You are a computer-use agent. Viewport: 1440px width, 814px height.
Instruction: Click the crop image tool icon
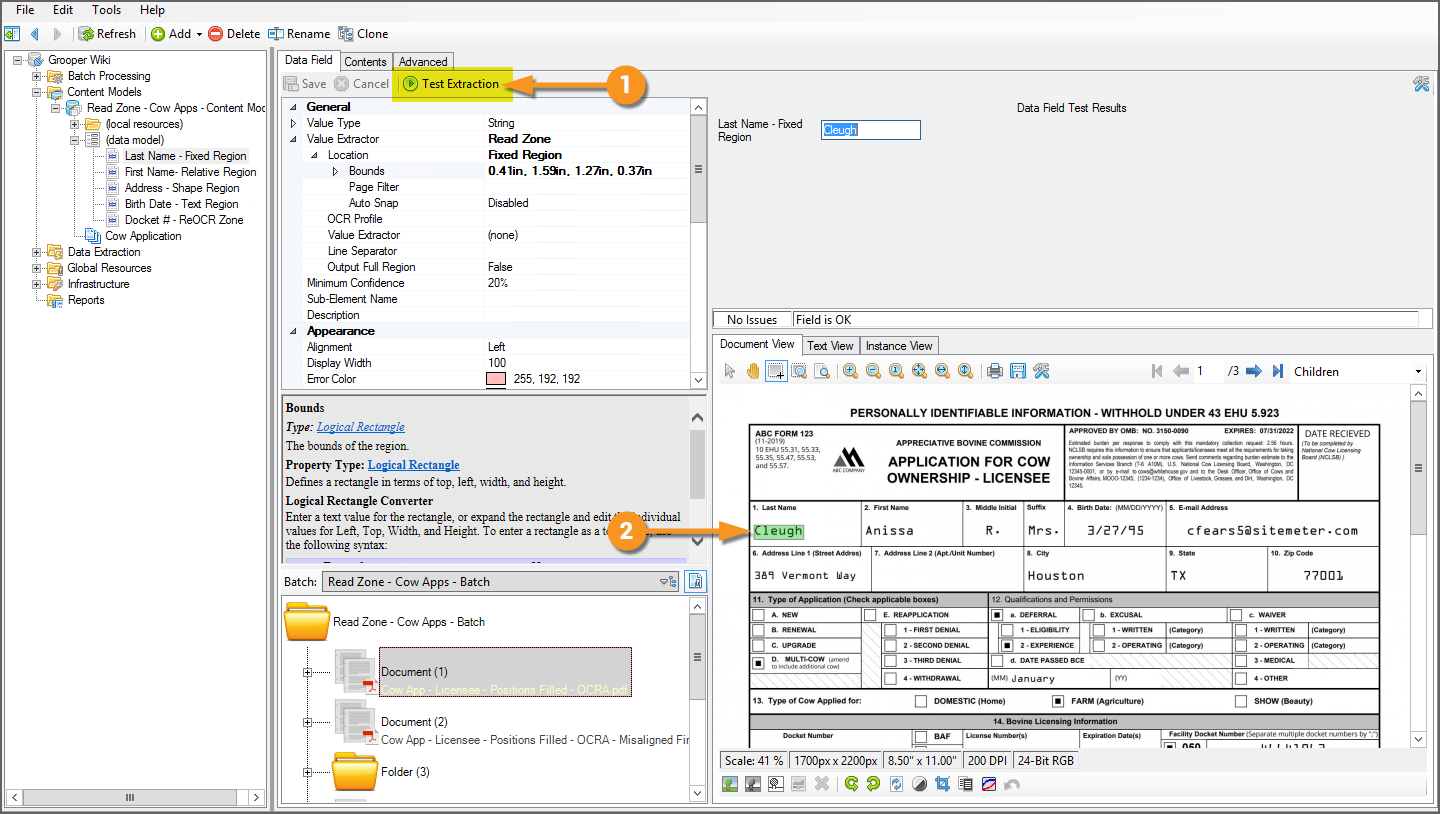click(941, 784)
